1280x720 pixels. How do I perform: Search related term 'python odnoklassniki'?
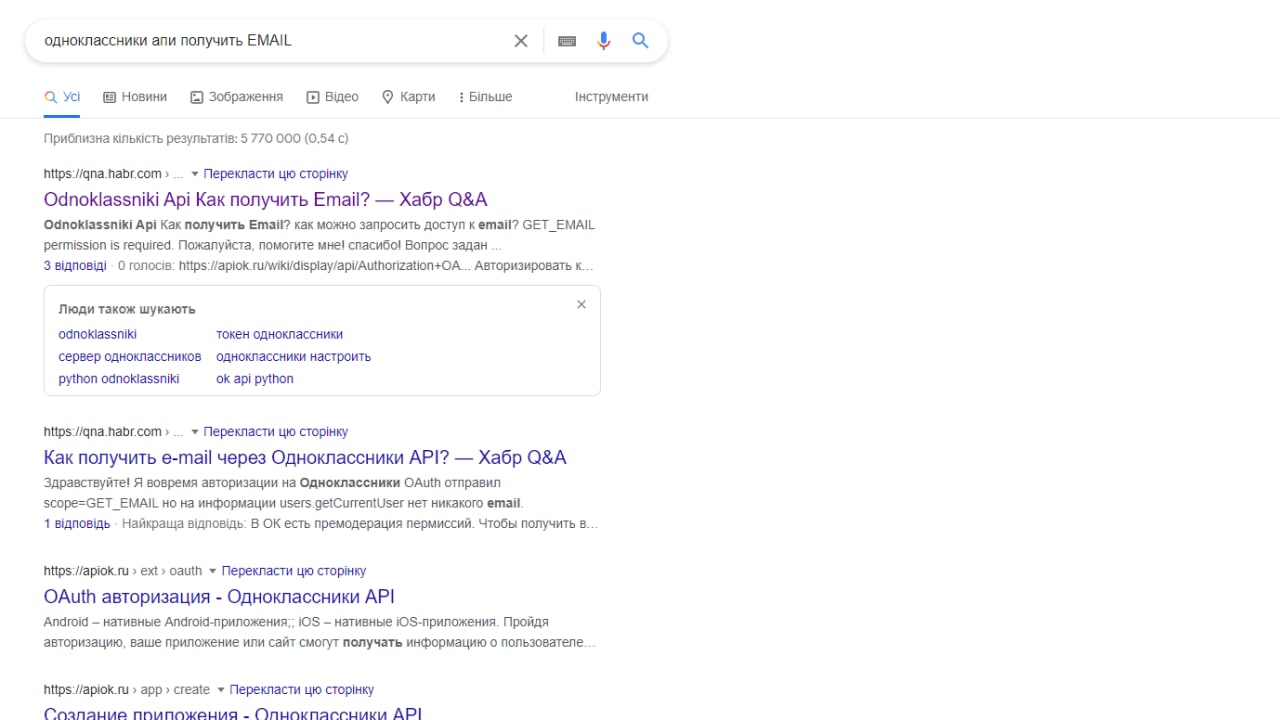(x=119, y=379)
